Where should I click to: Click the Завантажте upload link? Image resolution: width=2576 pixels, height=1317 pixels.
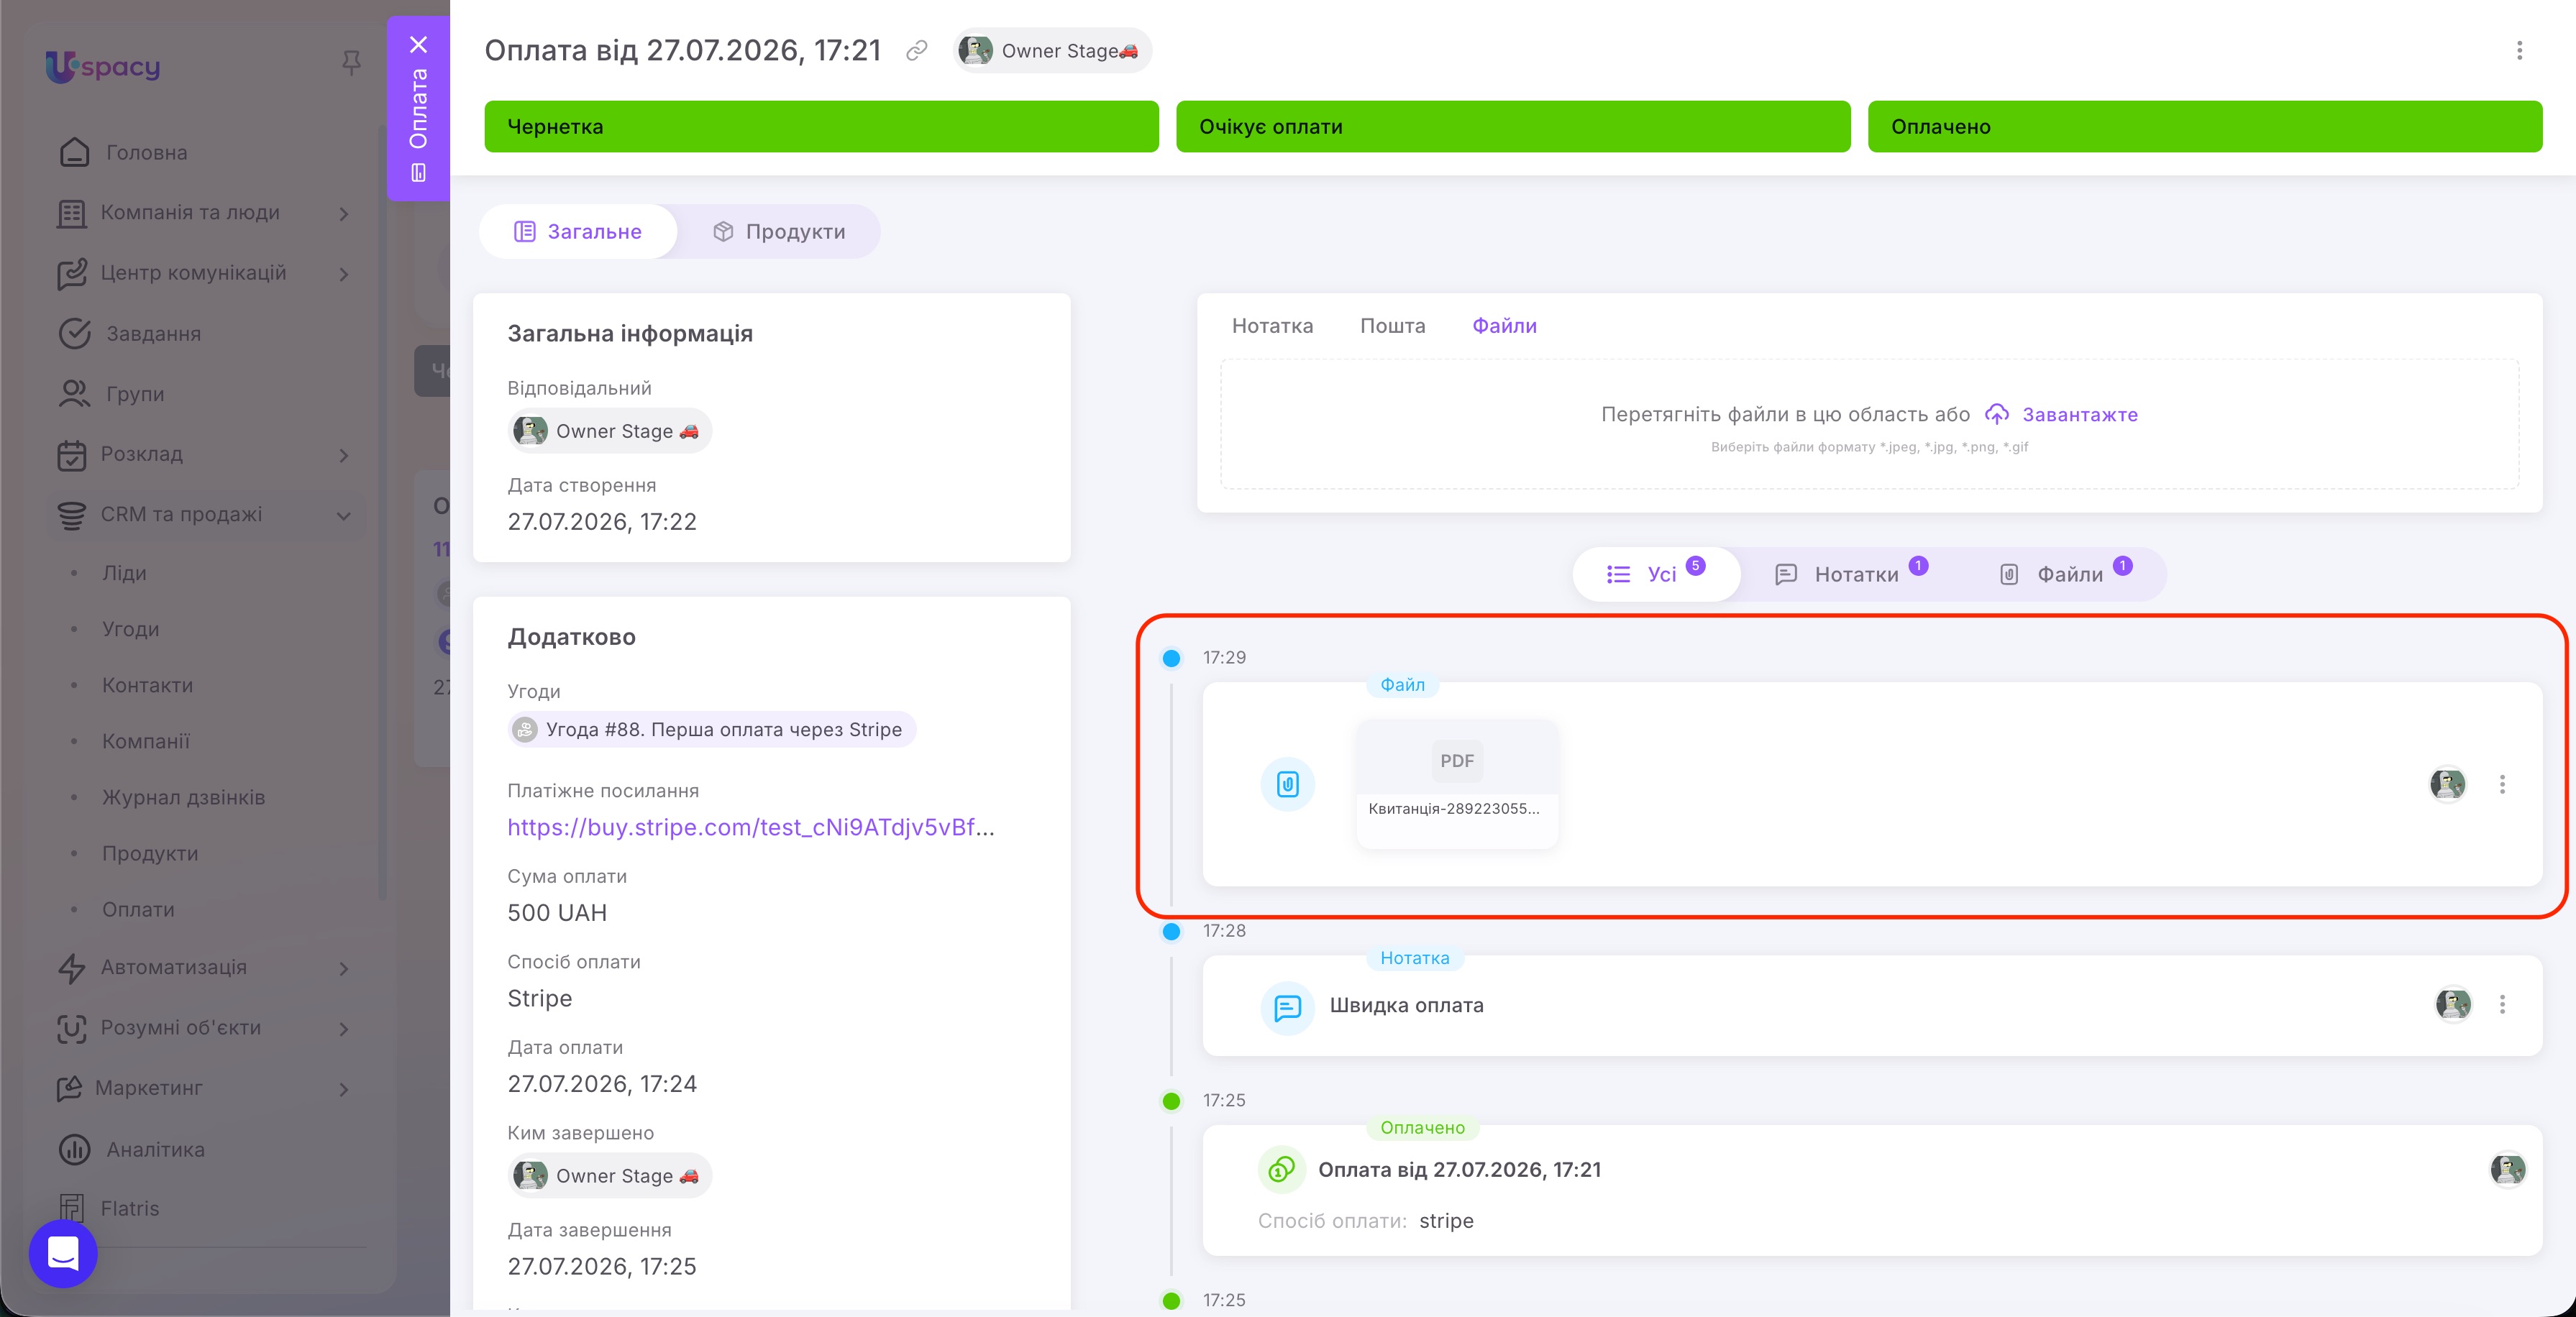click(x=2080, y=414)
